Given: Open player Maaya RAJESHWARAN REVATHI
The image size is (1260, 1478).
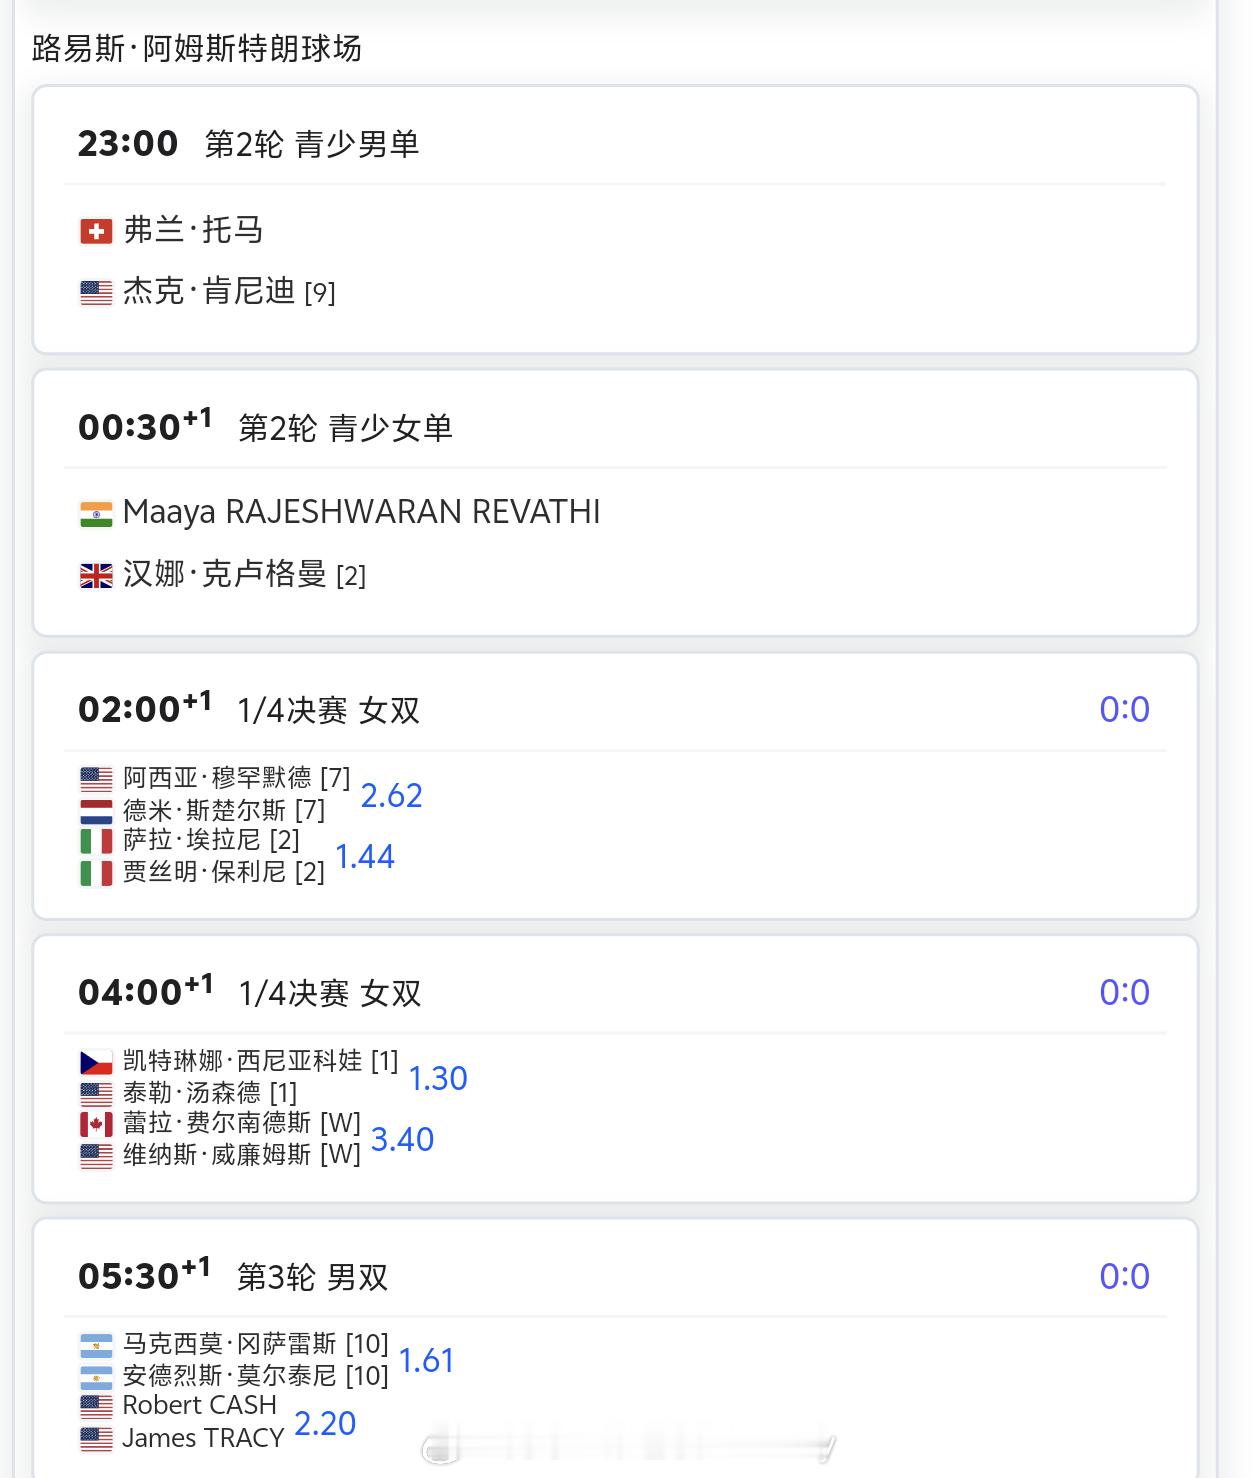Looking at the screenshot, I should click(361, 512).
